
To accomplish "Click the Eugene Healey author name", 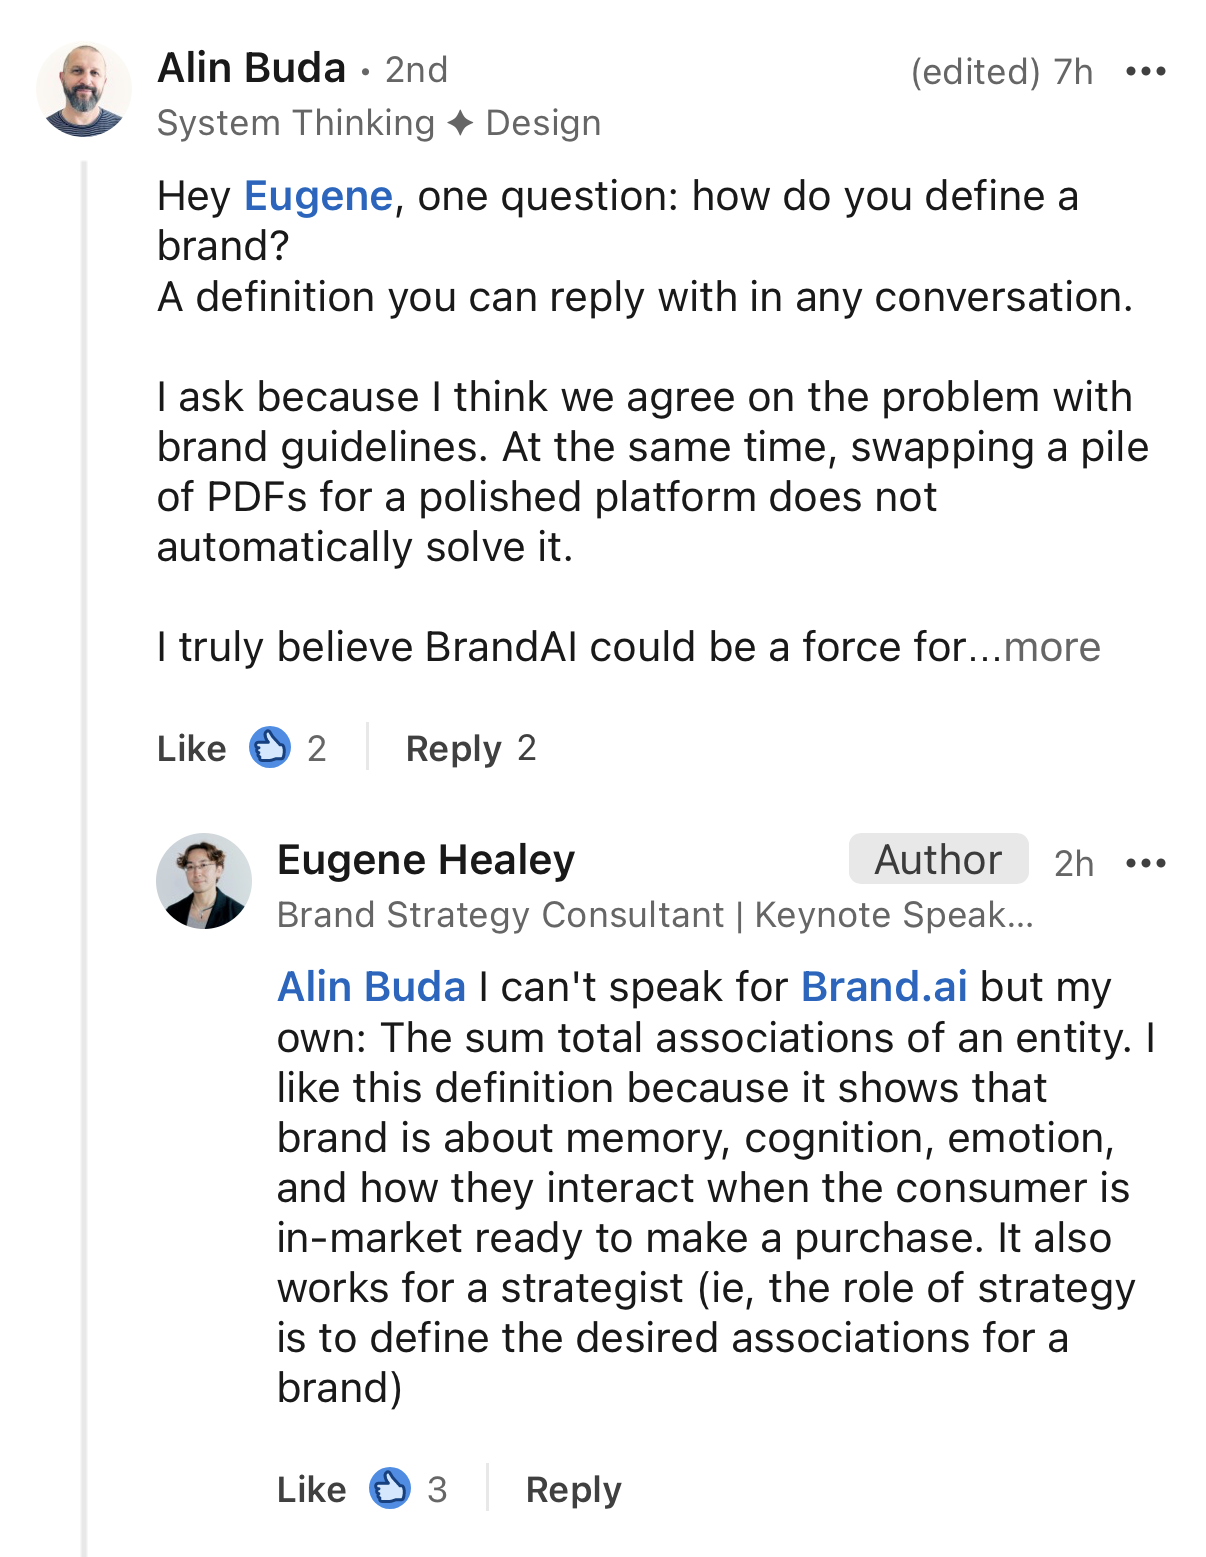I will [x=426, y=860].
